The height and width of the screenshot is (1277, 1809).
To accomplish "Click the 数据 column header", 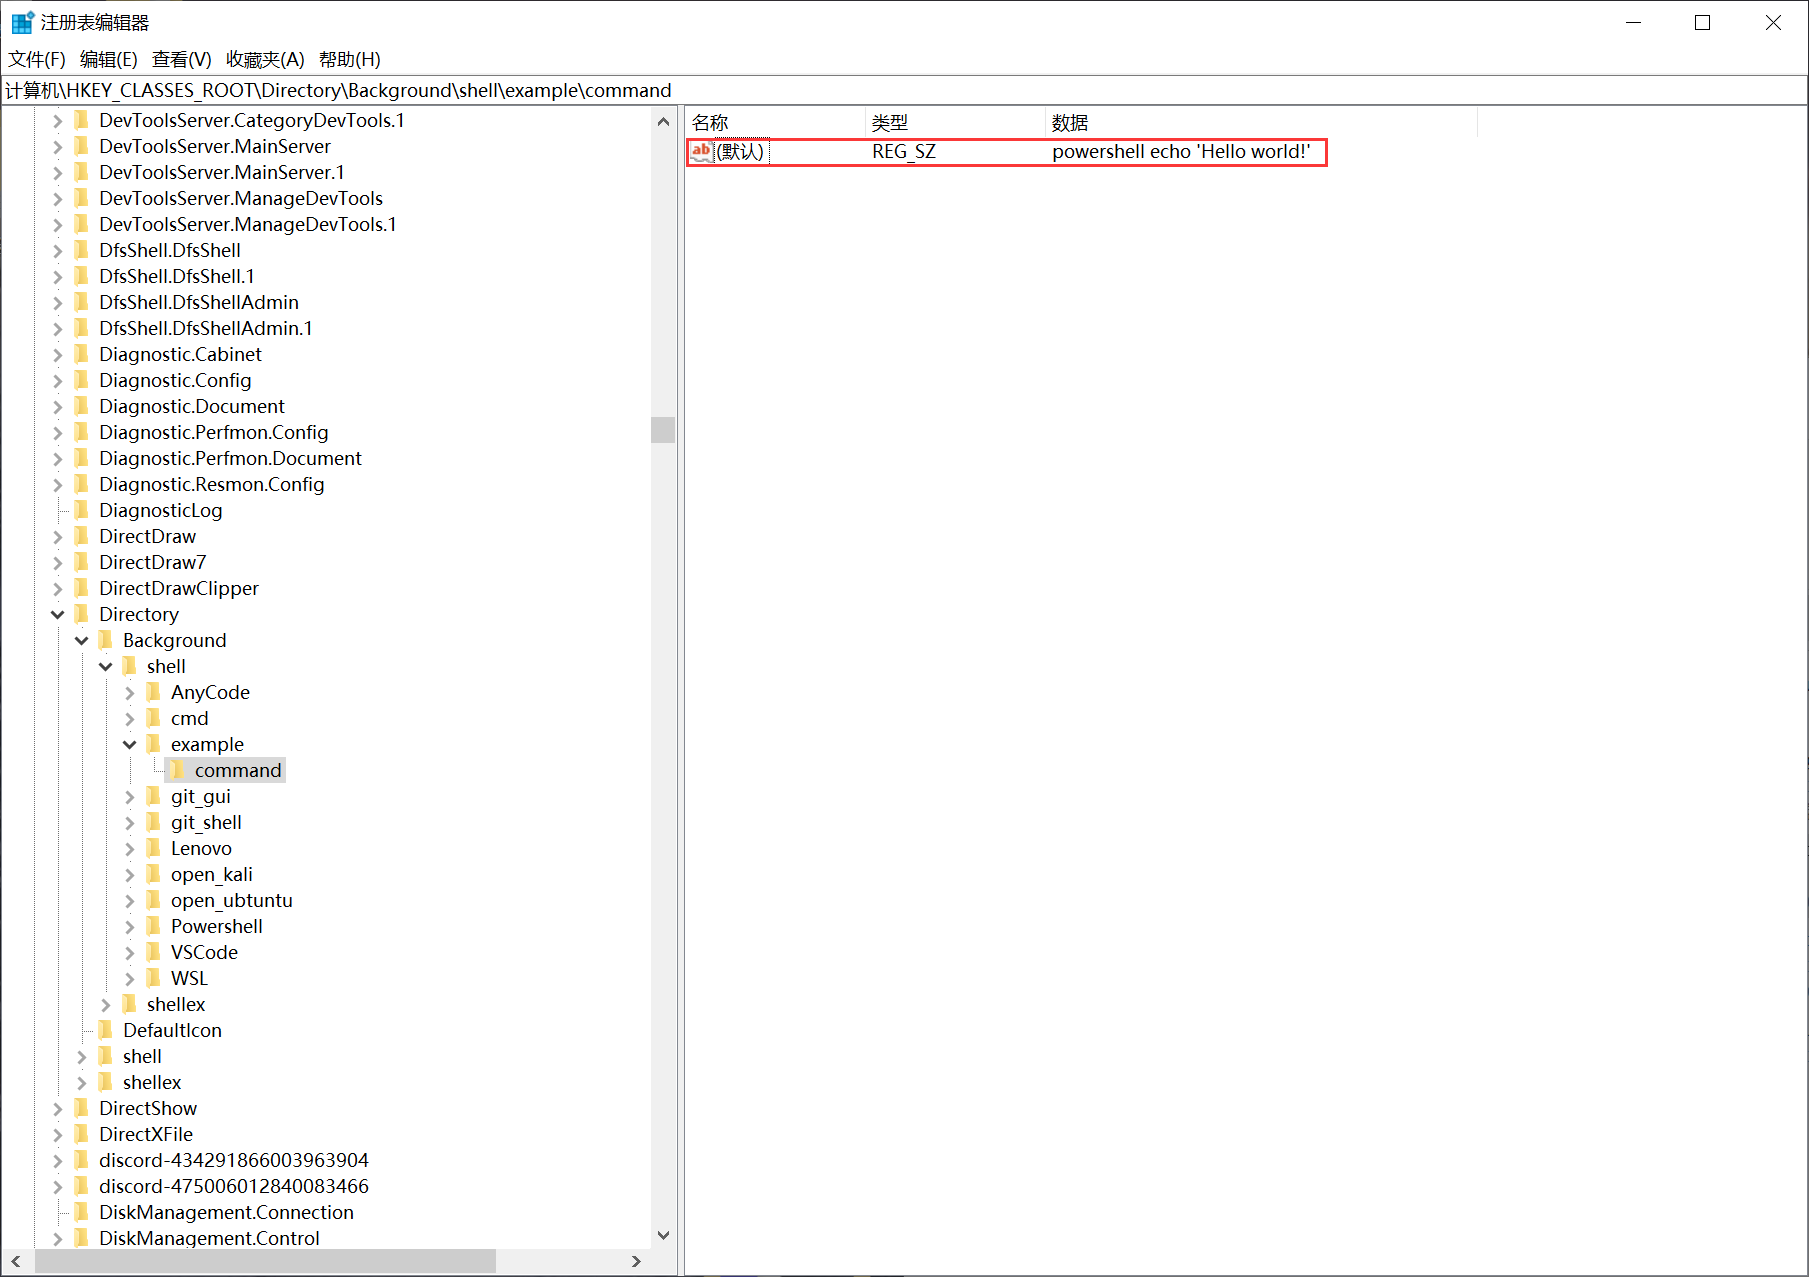I will [1070, 123].
